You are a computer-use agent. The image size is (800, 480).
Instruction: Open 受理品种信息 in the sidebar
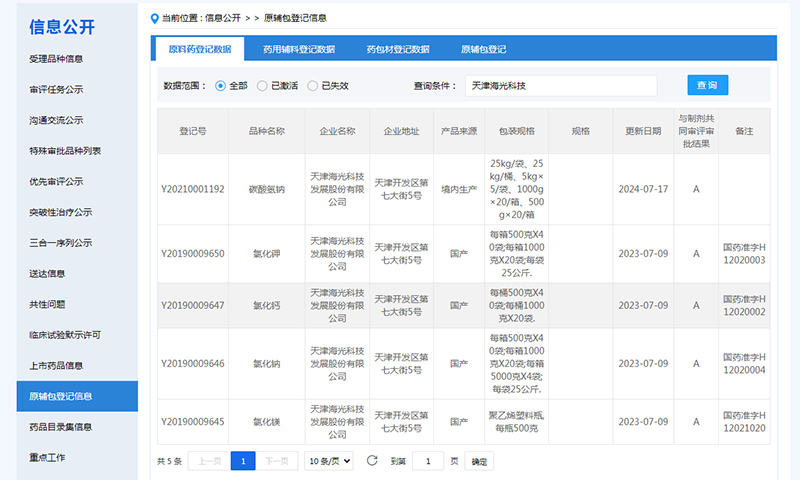click(x=62, y=59)
